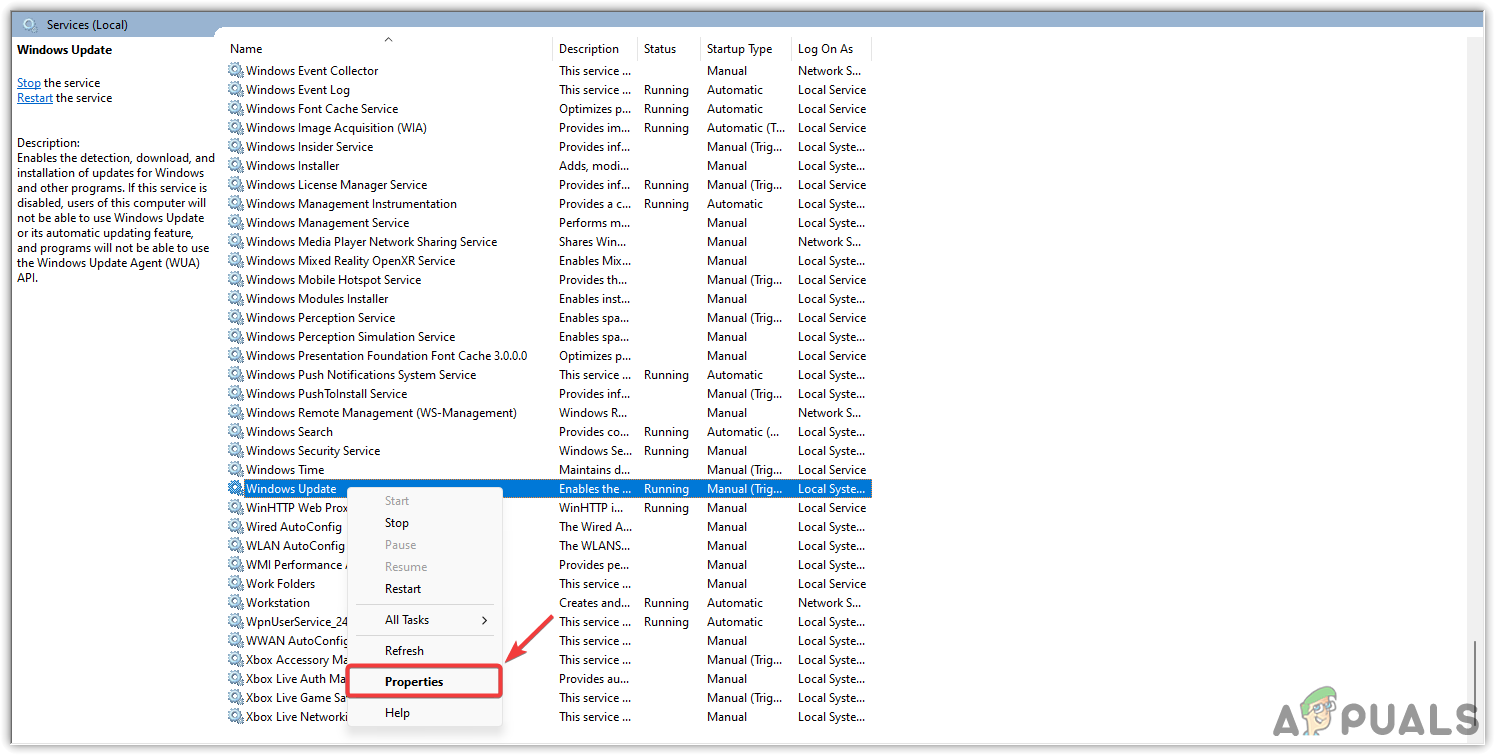Click the Windows Event Log service icon

click(236, 90)
